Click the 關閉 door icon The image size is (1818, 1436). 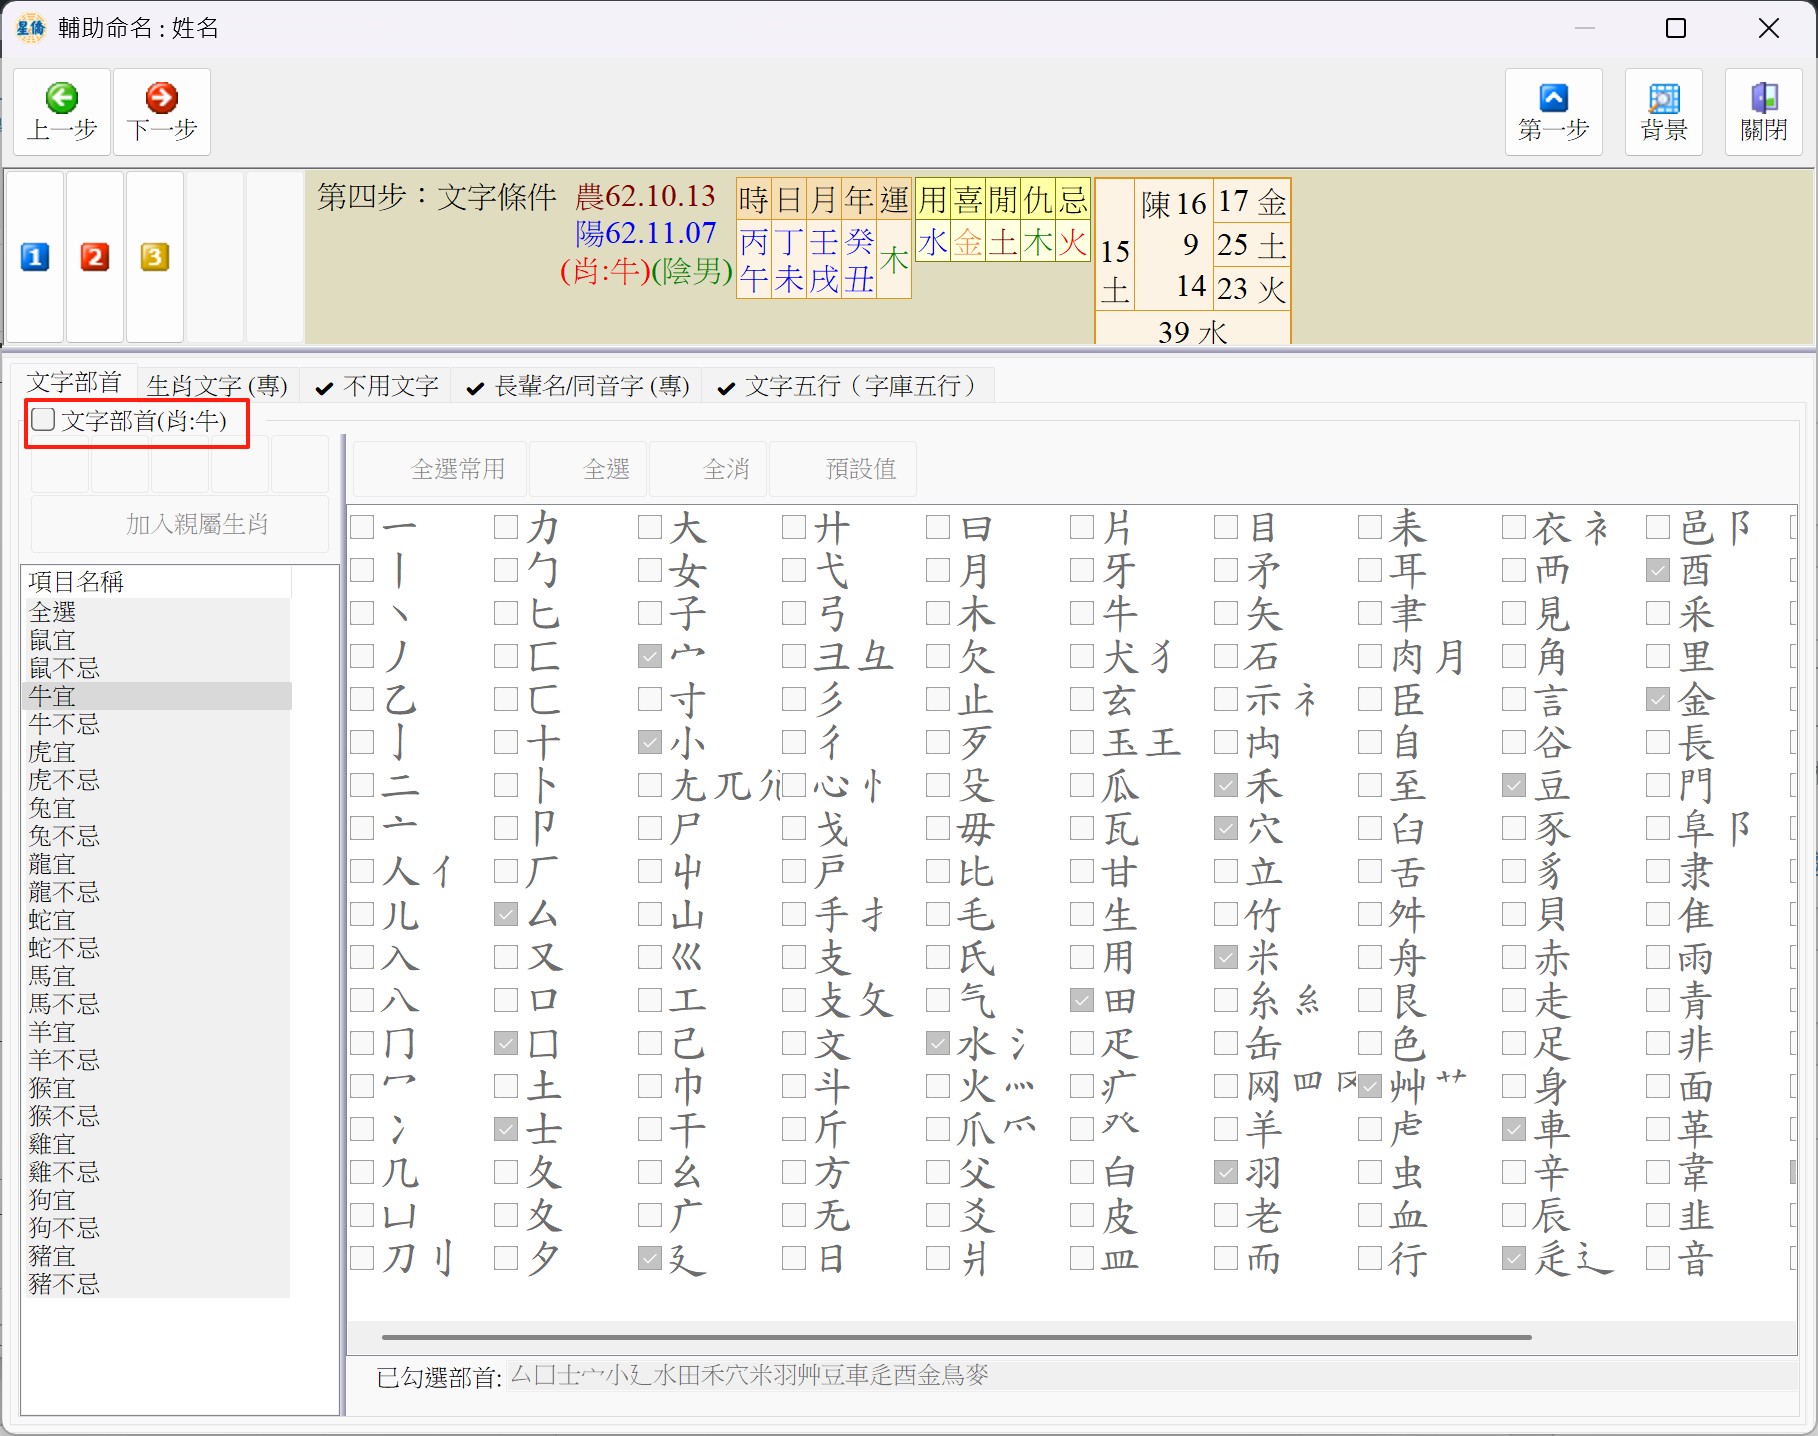click(x=1763, y=98)
